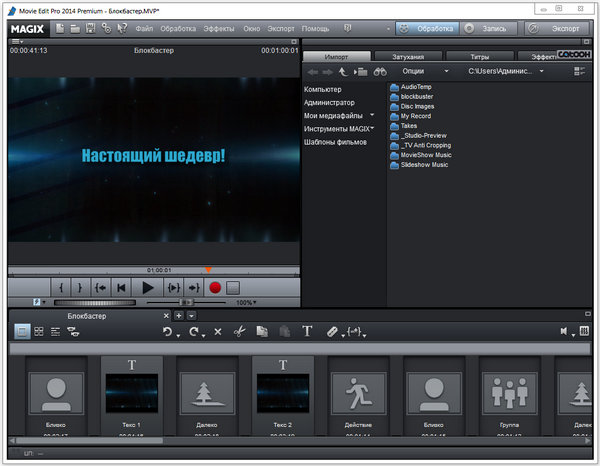Expand the folder path dropdown
The width and height of the screenshot is (600, 466).
pos(542,72)
